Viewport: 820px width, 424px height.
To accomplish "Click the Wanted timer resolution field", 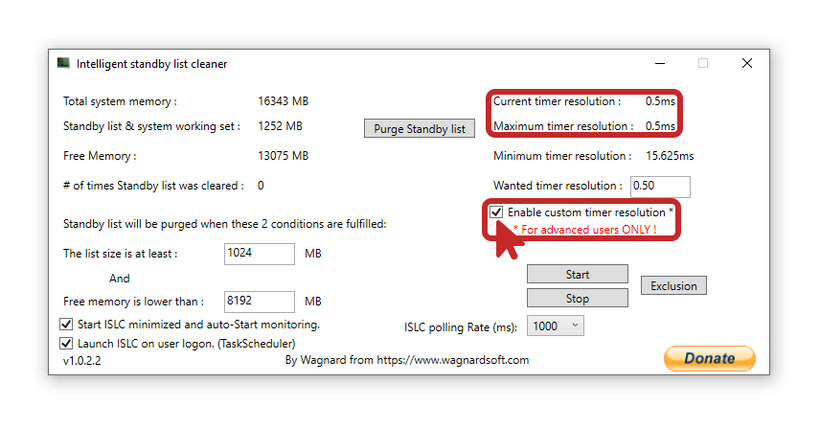I will tap(660, 186).
